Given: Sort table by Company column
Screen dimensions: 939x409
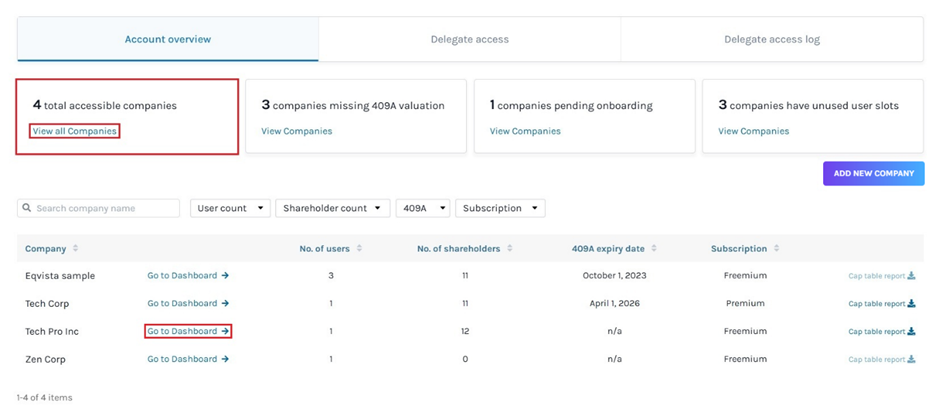Looking at the screenshot, I should 75,249.
